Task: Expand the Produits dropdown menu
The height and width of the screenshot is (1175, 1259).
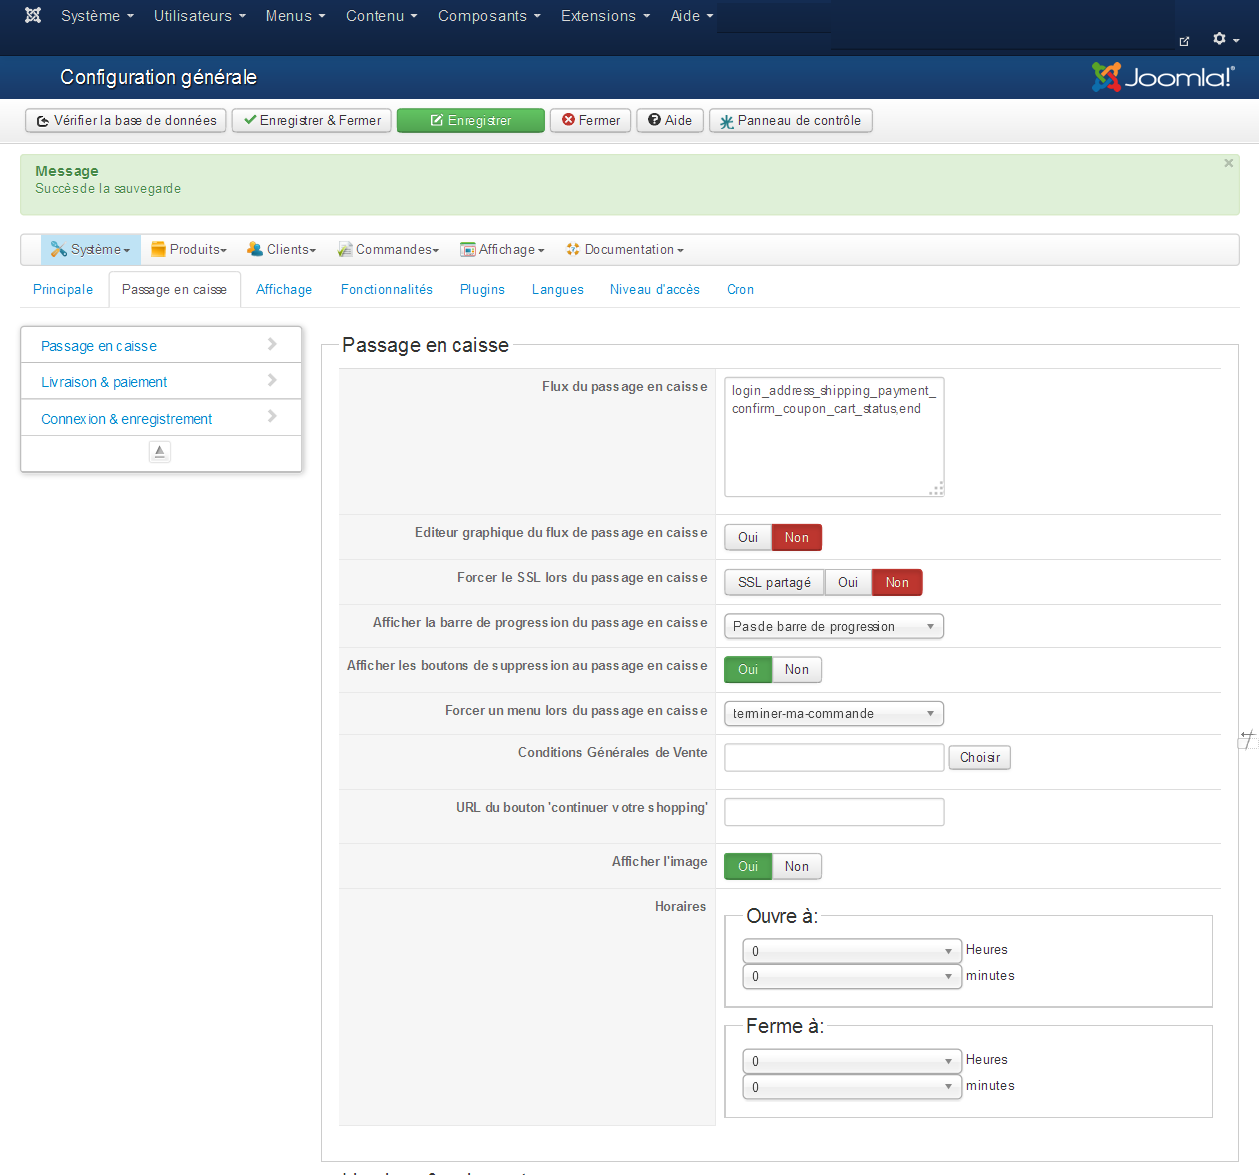Action: click(189, 249)
